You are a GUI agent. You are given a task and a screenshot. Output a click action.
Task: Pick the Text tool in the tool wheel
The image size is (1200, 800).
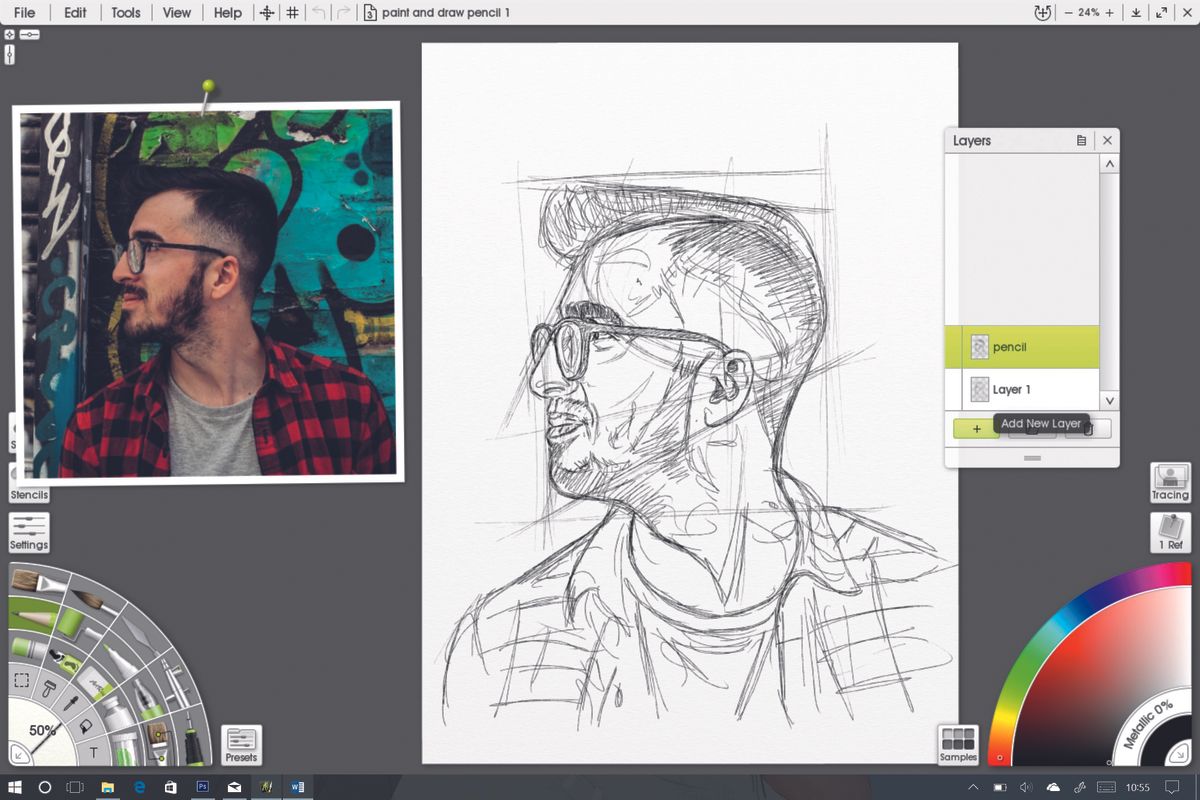click(x=93, y=749)
